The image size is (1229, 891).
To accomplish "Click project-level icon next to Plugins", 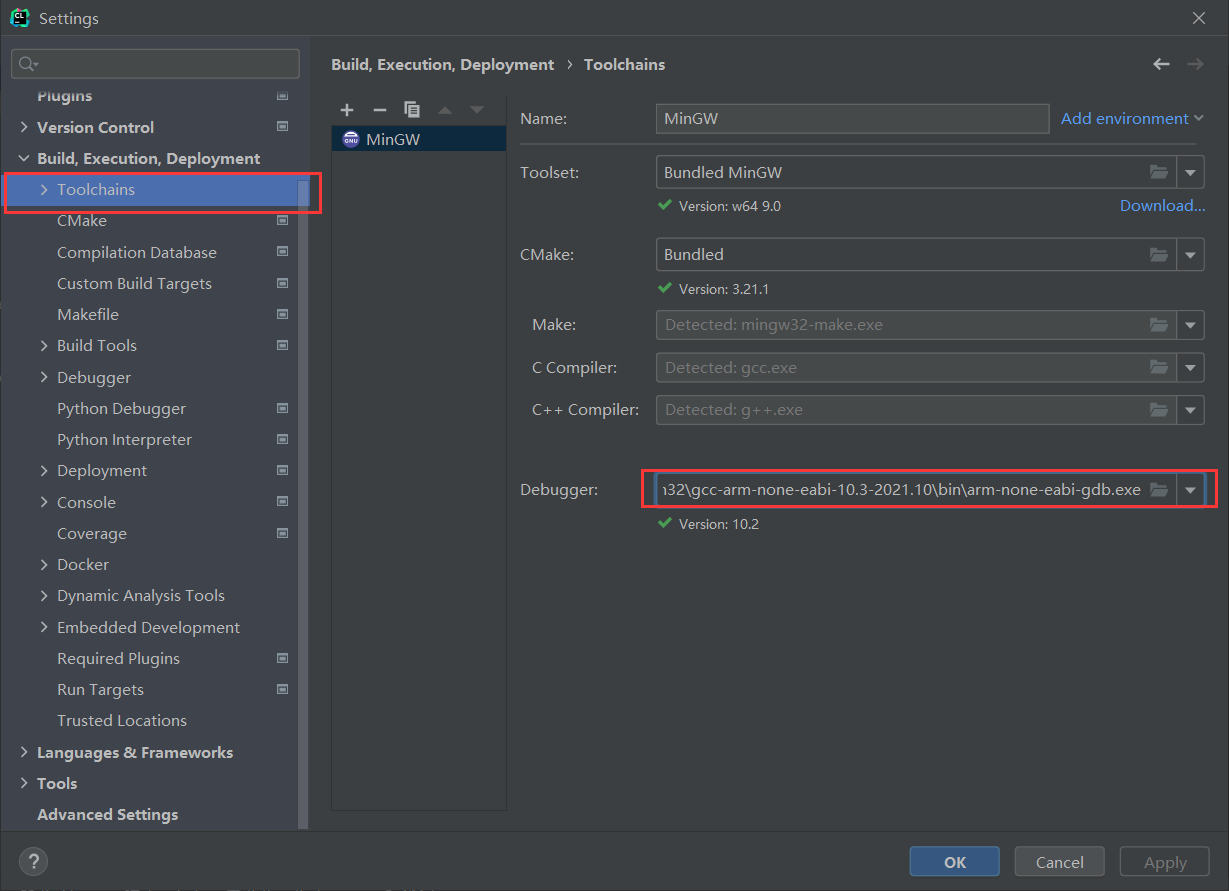I will pos(282,96).
